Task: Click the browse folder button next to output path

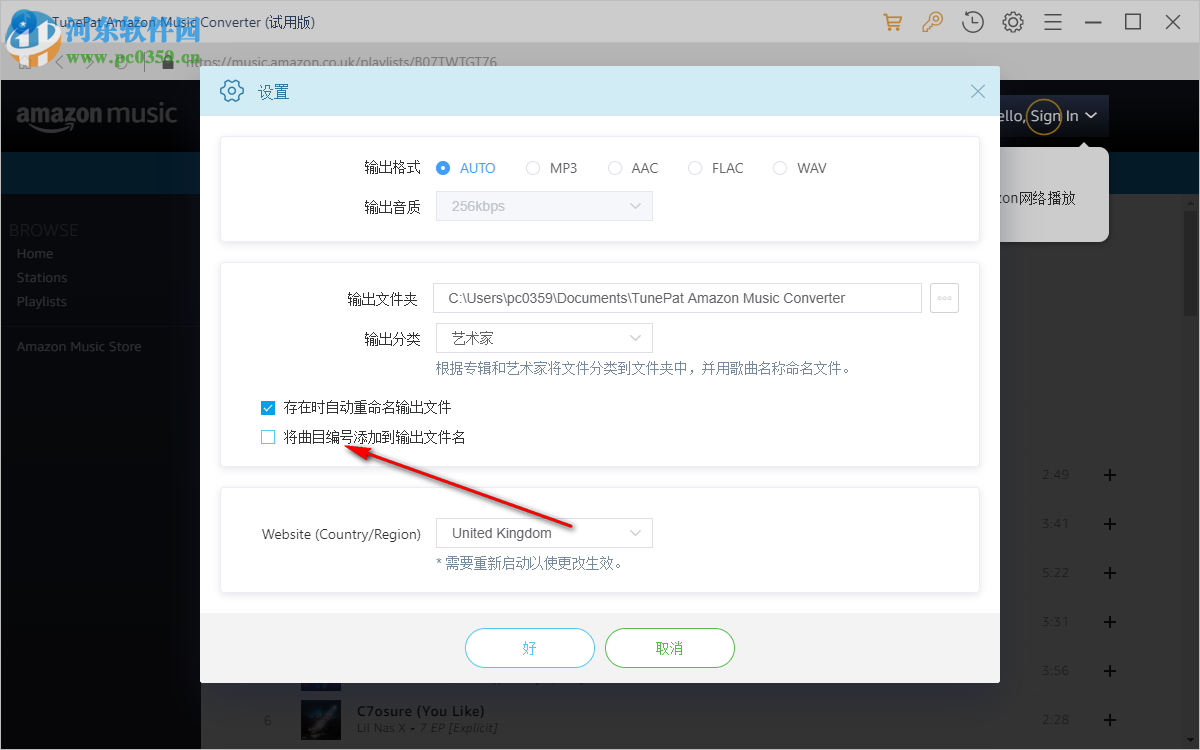Action: click(944, 297)
